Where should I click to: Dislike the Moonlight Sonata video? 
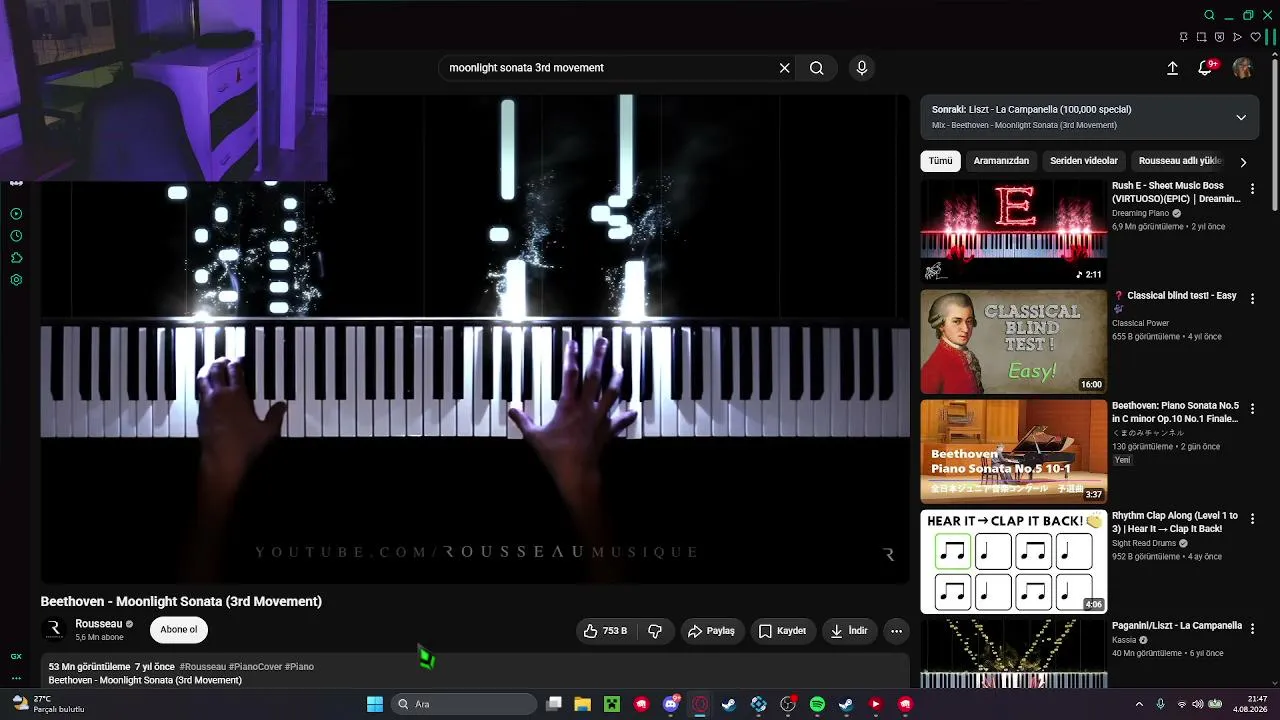[655, 631]
